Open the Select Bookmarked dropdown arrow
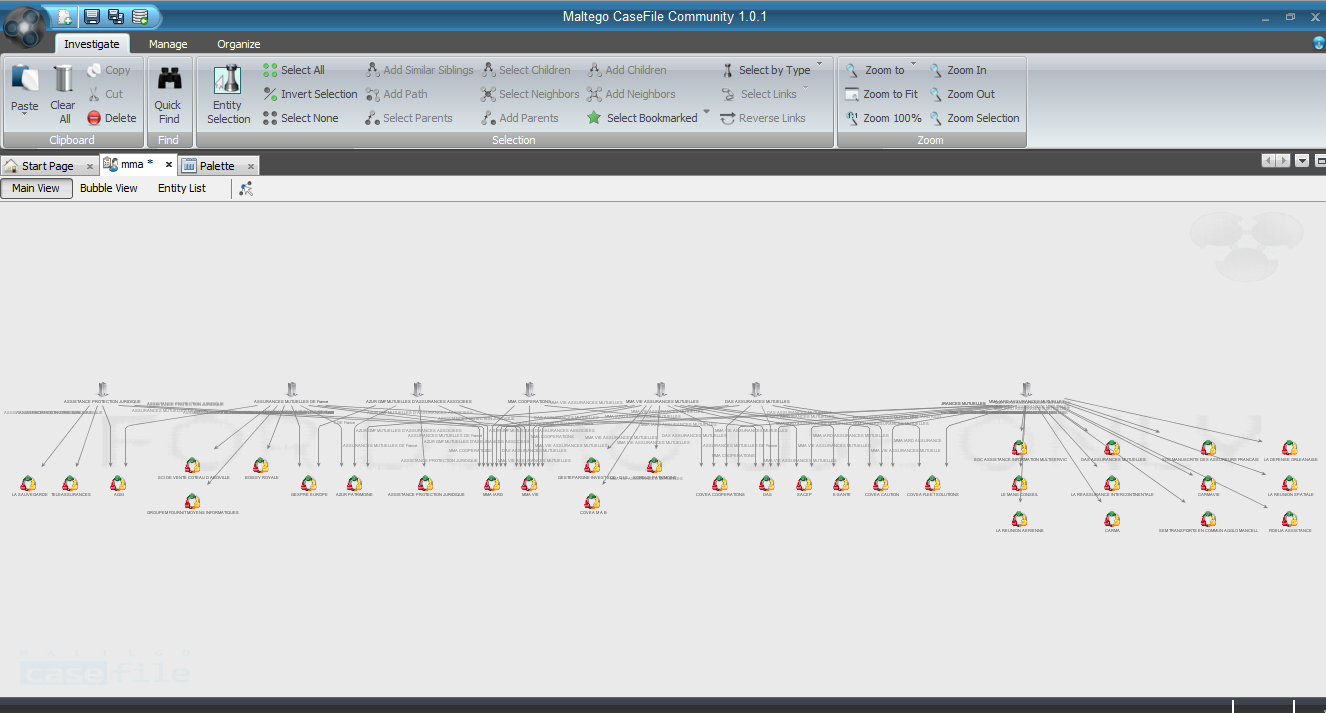 click(x=706, y=112)
